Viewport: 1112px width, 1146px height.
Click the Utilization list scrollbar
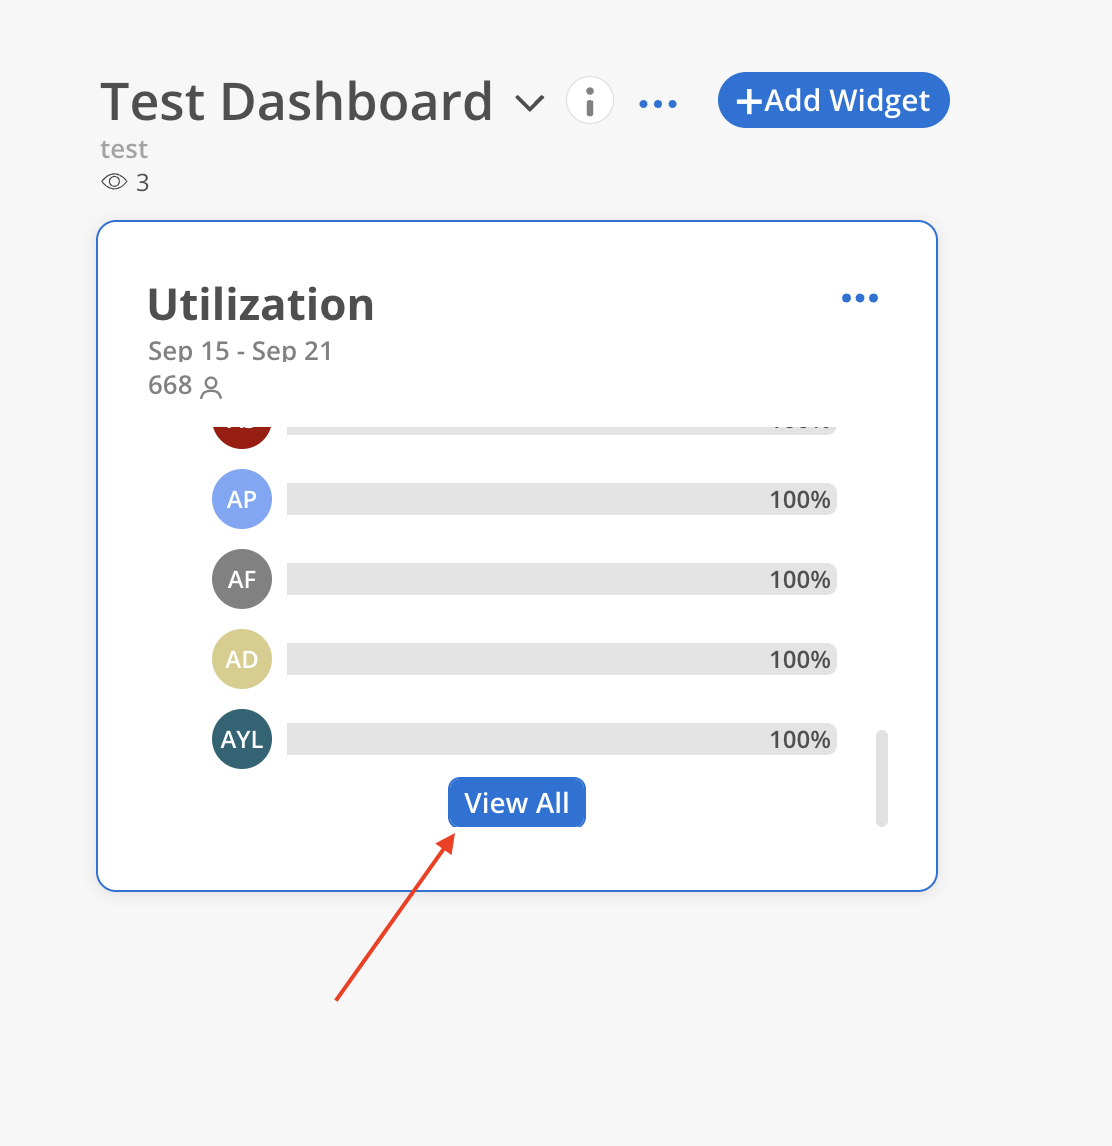pos(881,778)
